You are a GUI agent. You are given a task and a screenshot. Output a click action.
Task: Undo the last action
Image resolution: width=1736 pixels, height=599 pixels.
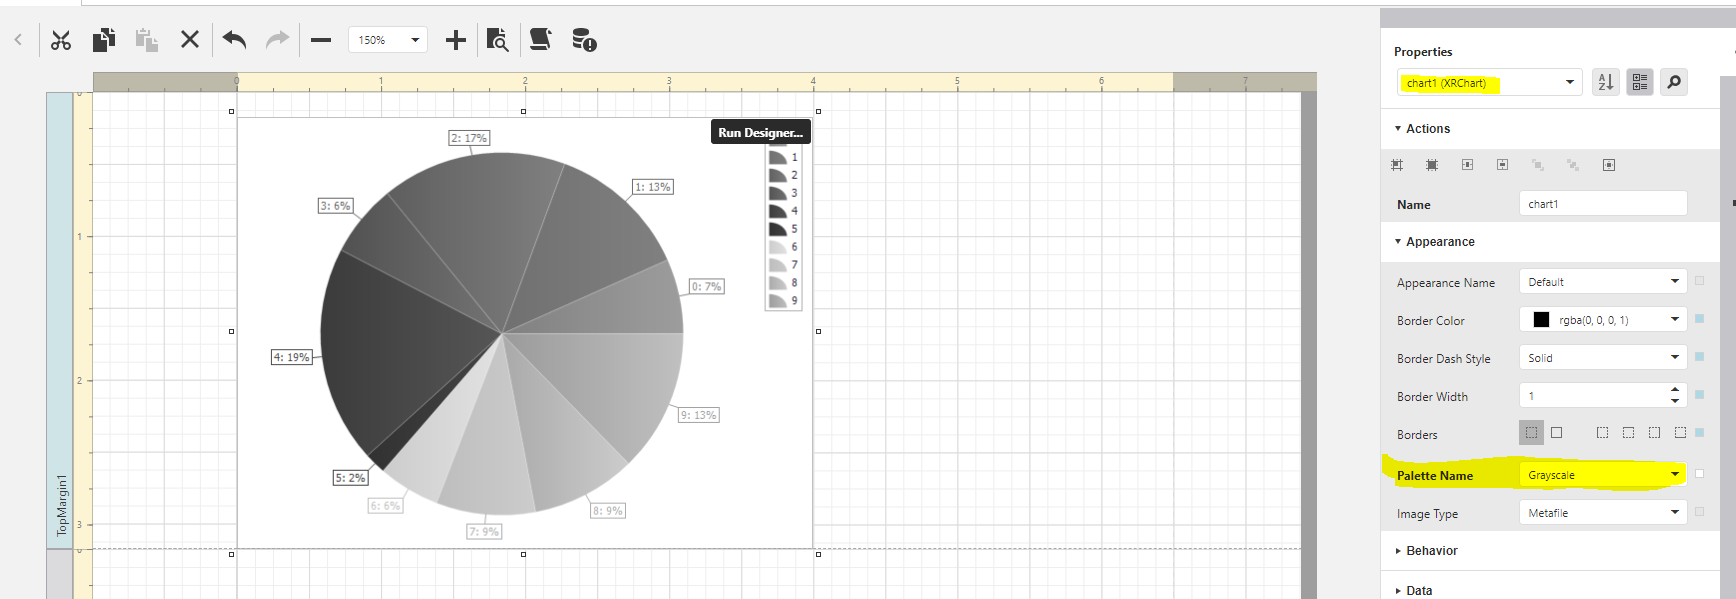234,40
